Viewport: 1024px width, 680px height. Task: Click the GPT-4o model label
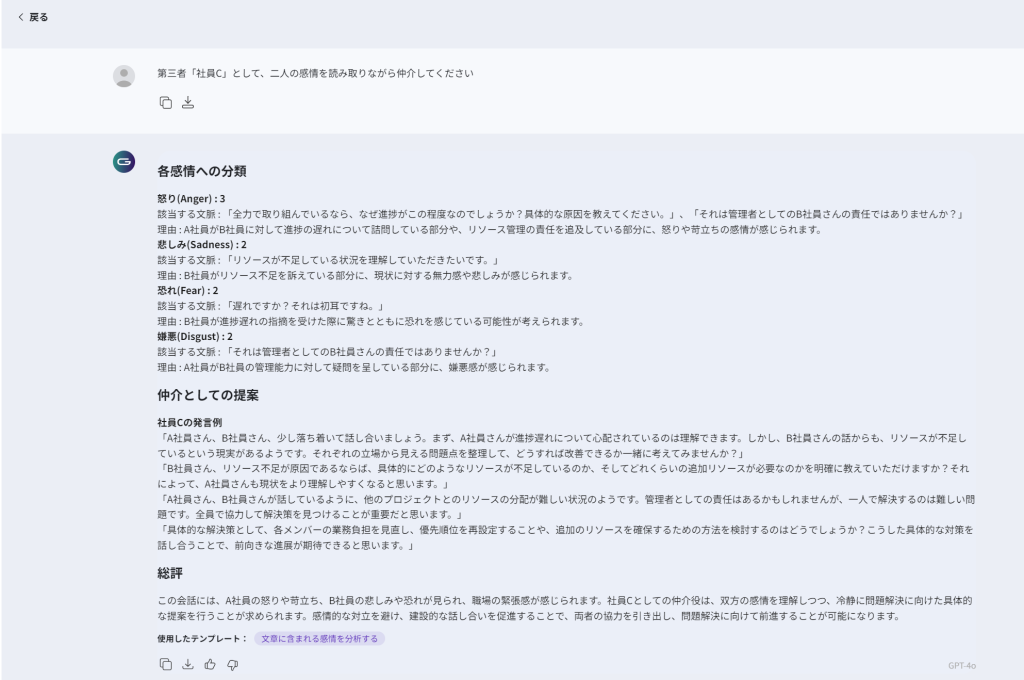point(961,665)
